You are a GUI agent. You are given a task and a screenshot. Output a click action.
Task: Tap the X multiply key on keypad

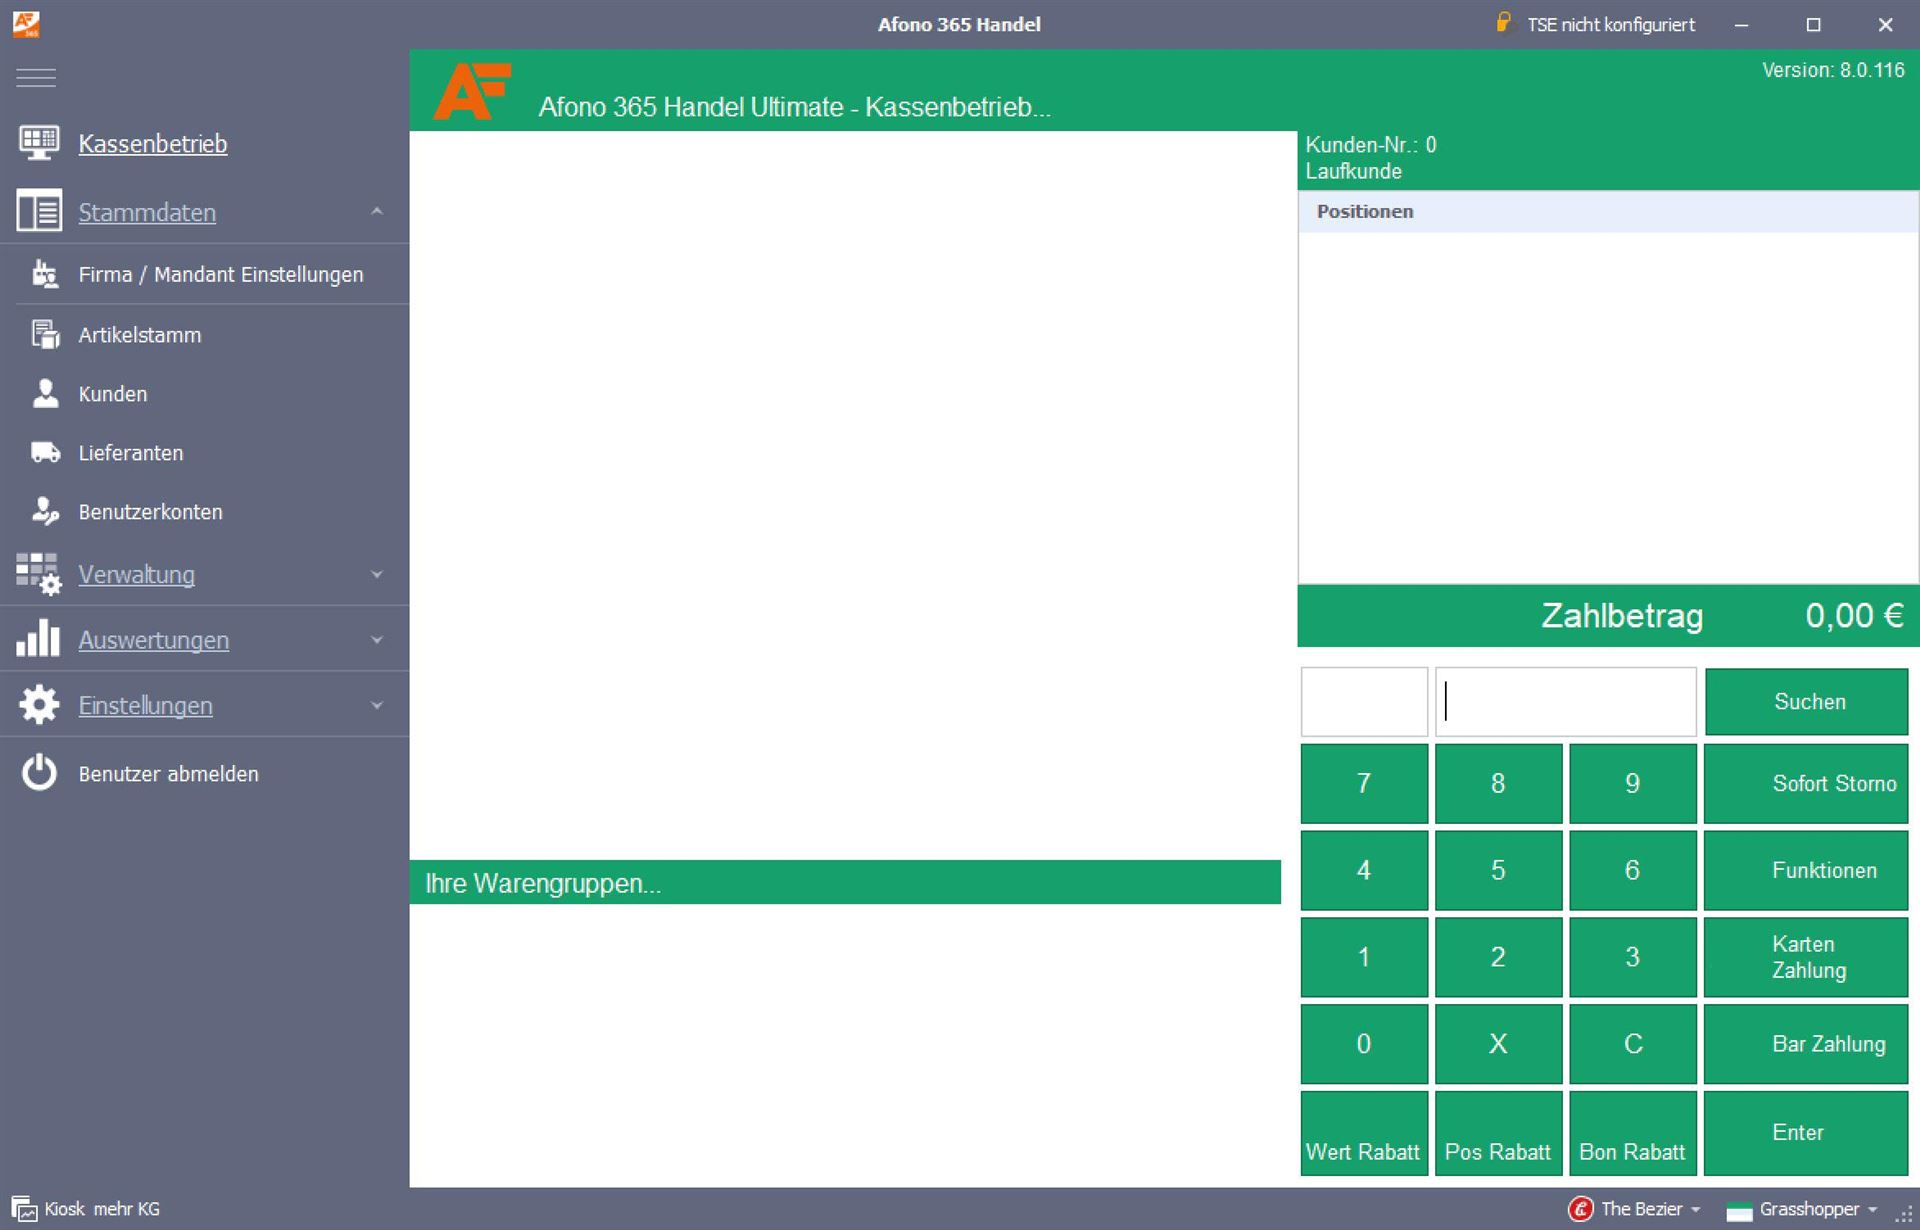(1498, 1044)
